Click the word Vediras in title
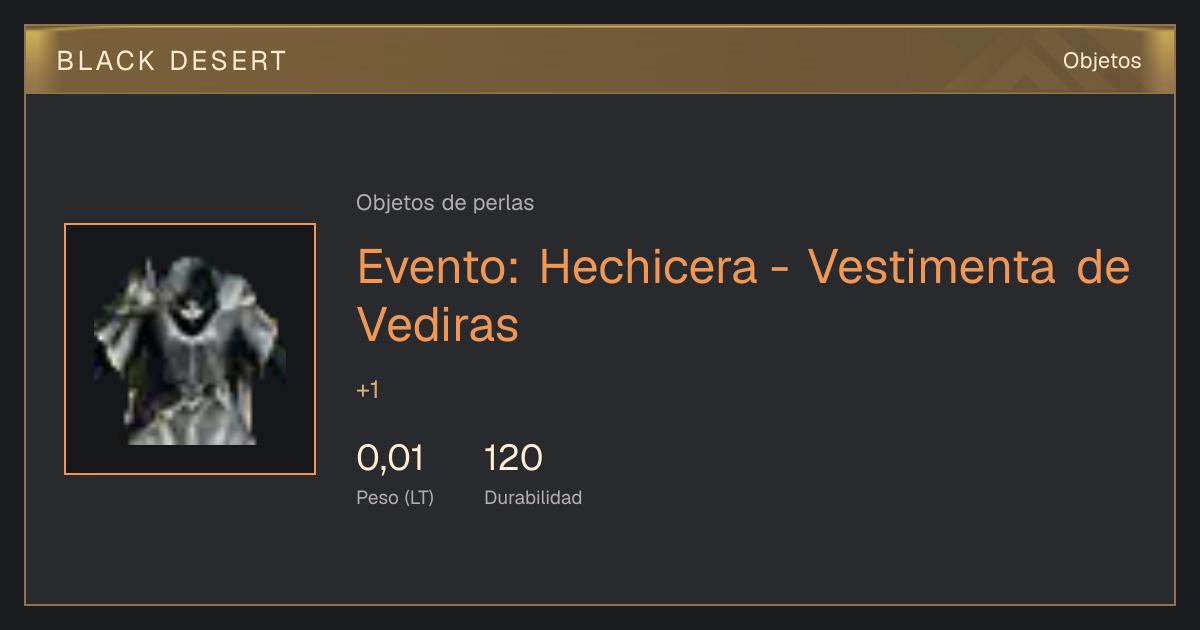The height and width of the screenshot is (630, 1200). (438, 324)
